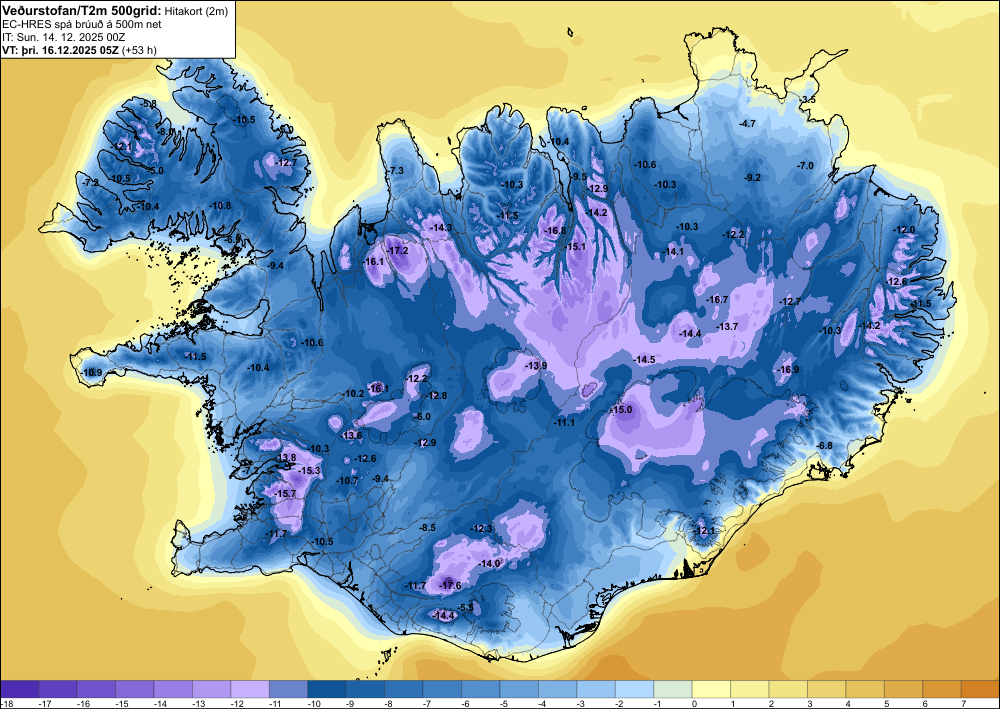Pick legend swatch between -5 and -4
Viewport: 1000px width, 709px height.
[x=518, y=689]
